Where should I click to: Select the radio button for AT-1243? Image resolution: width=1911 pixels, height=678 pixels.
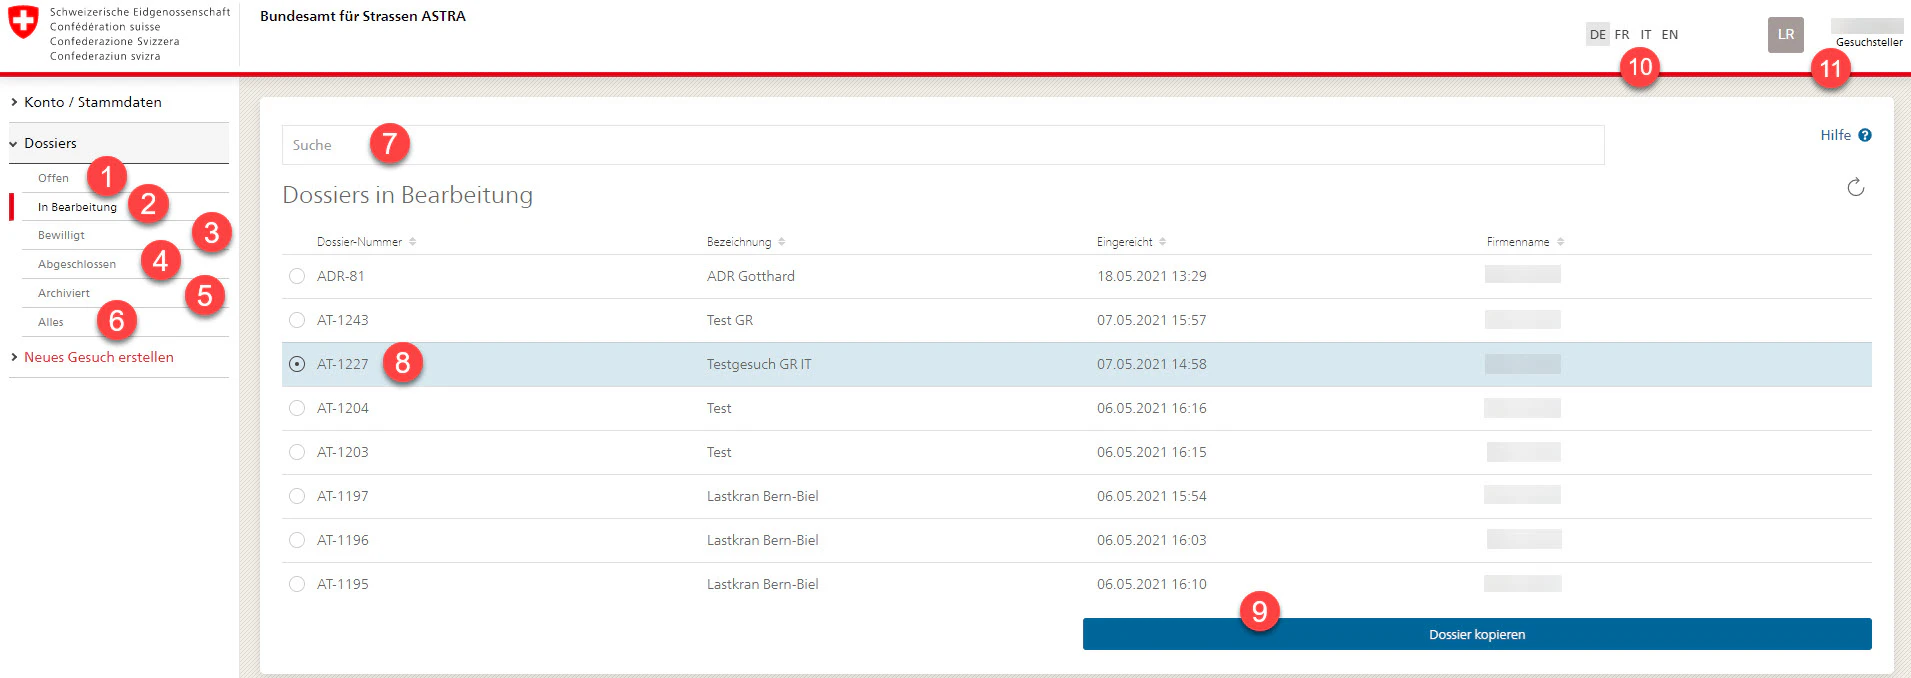tap(297, 320)
